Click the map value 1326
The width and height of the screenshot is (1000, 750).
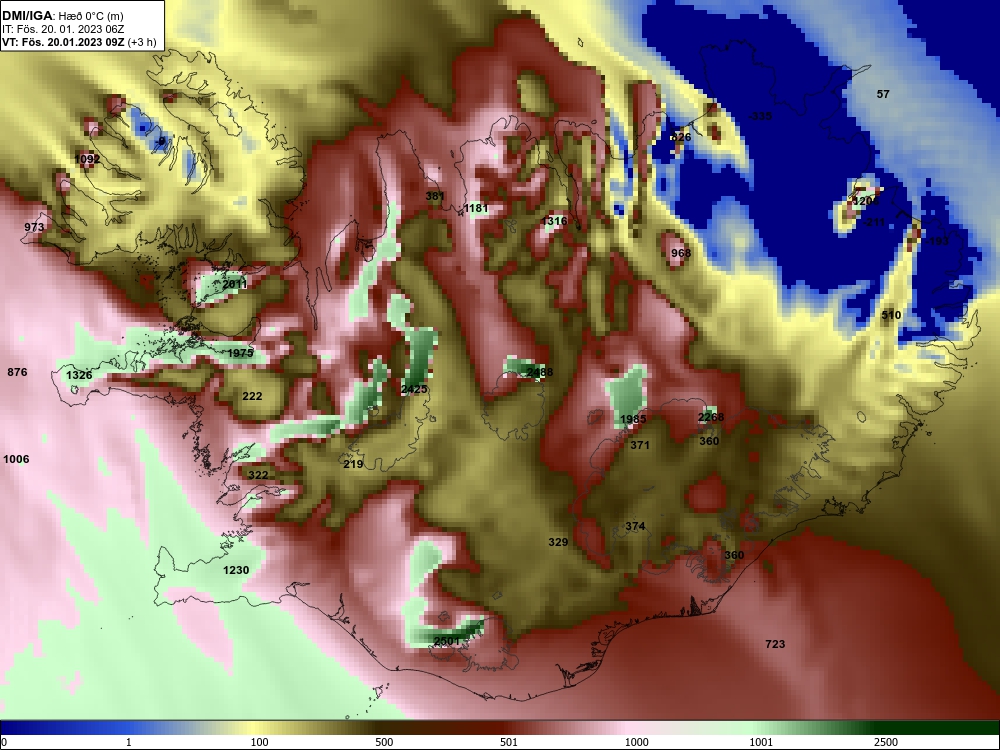tap(79, 375)
